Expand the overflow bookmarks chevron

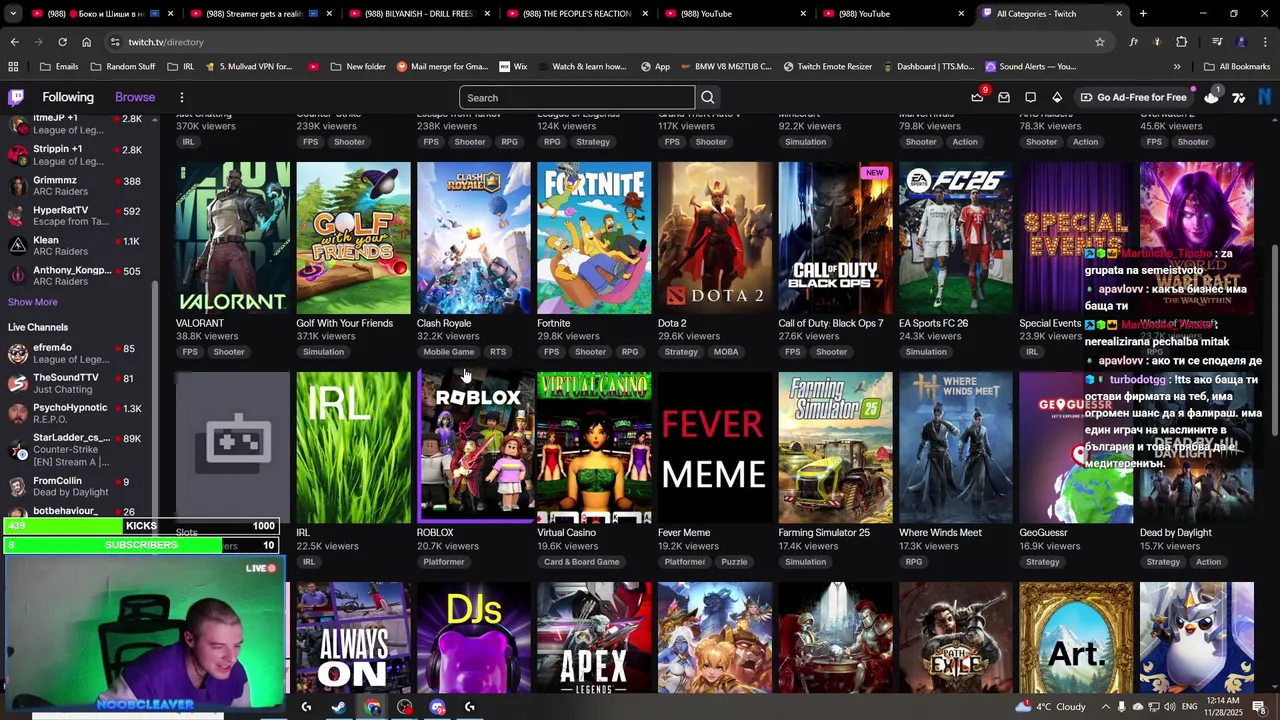tap(1177, 66)
